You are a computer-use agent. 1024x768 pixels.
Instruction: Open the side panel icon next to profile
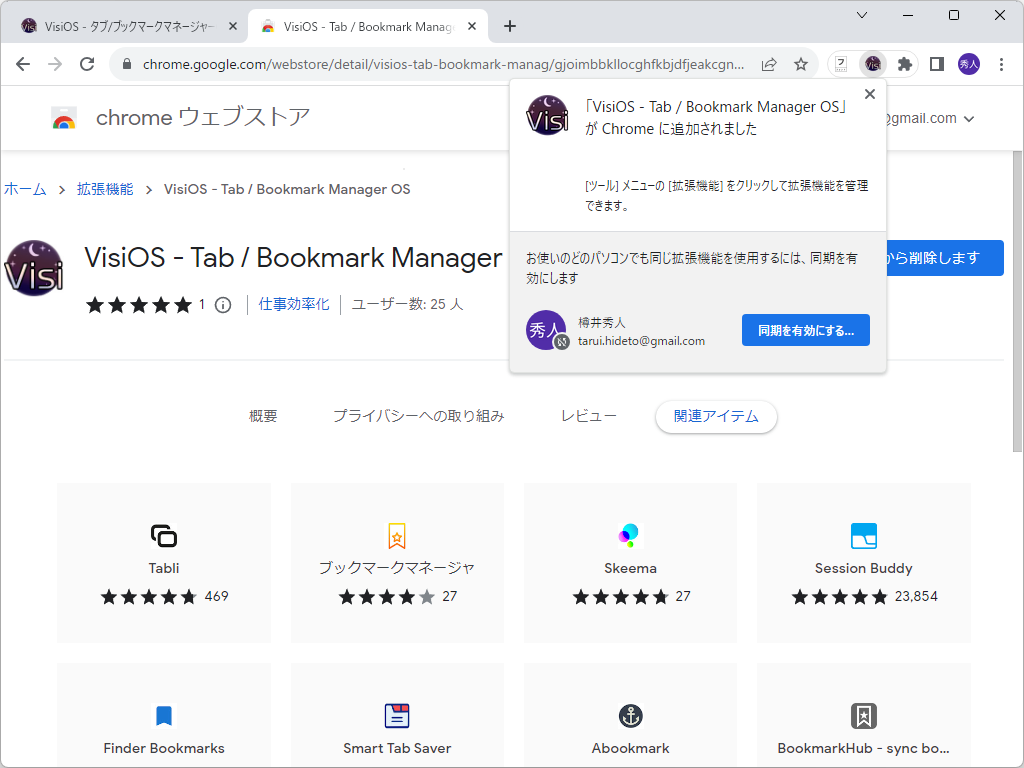point(936,63)
